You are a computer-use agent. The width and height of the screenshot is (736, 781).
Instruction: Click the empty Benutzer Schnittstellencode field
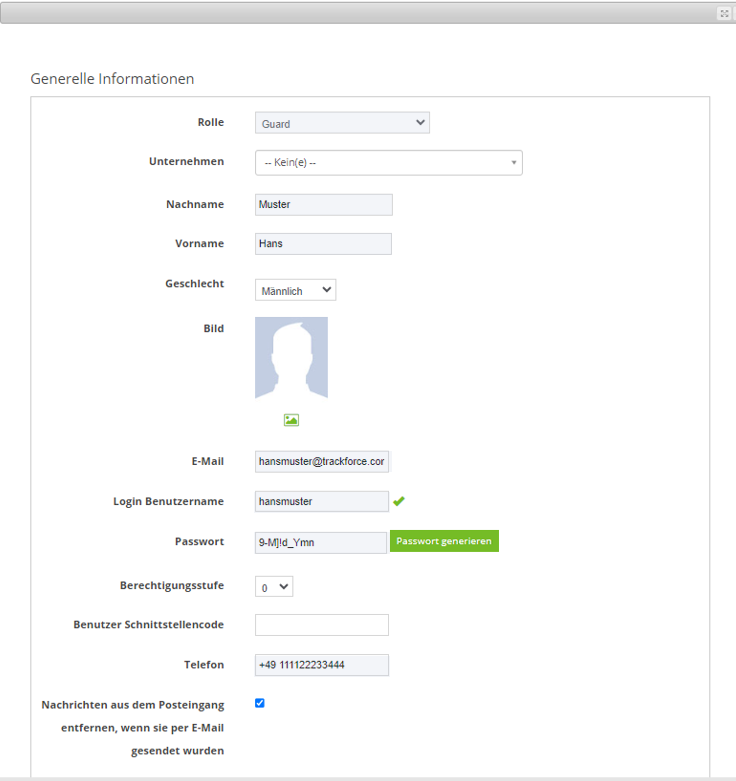coord(322,625)
